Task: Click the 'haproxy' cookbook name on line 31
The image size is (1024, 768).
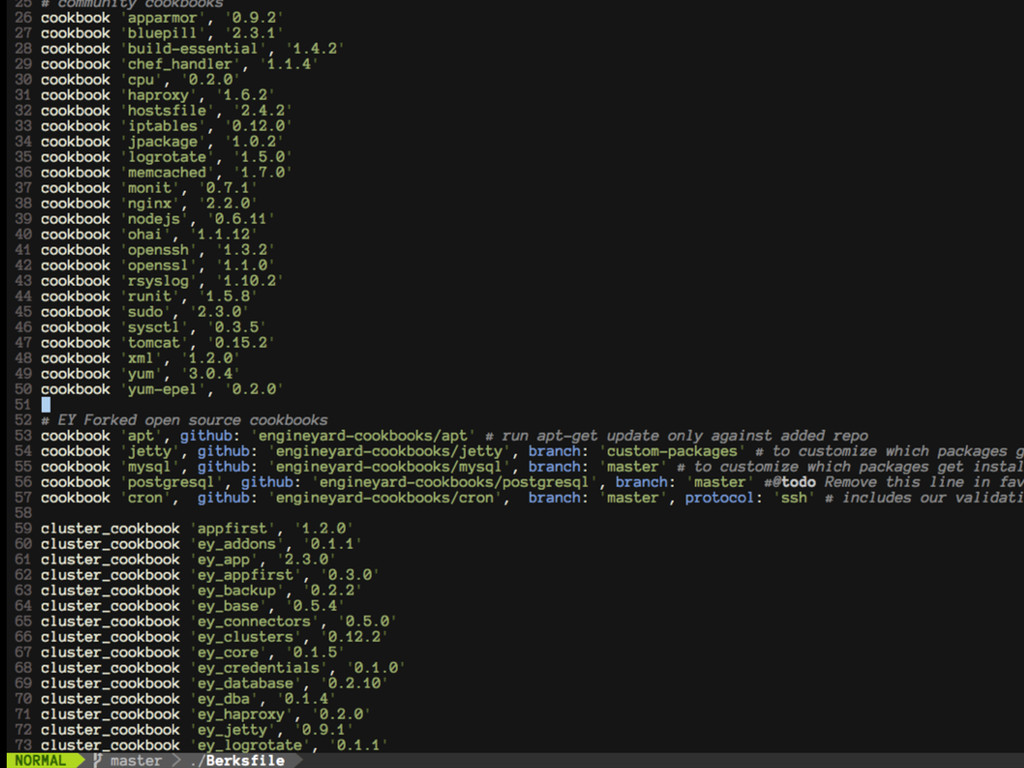Action: click(x=158, y=95)
